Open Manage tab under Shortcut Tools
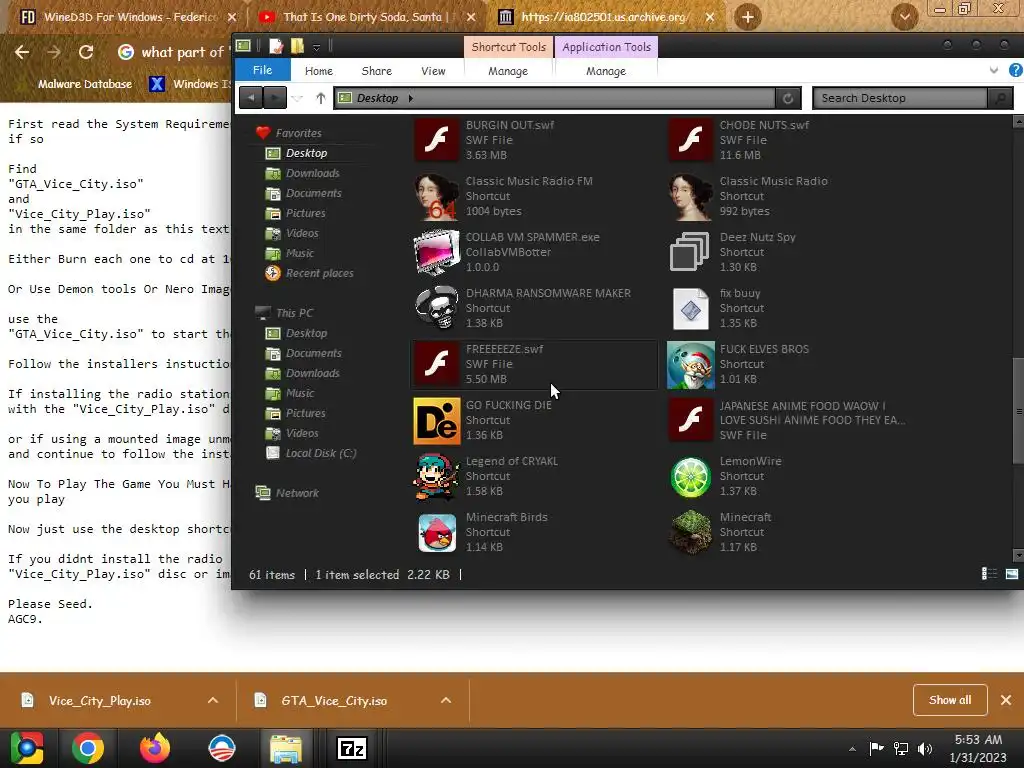 [508, 71]
